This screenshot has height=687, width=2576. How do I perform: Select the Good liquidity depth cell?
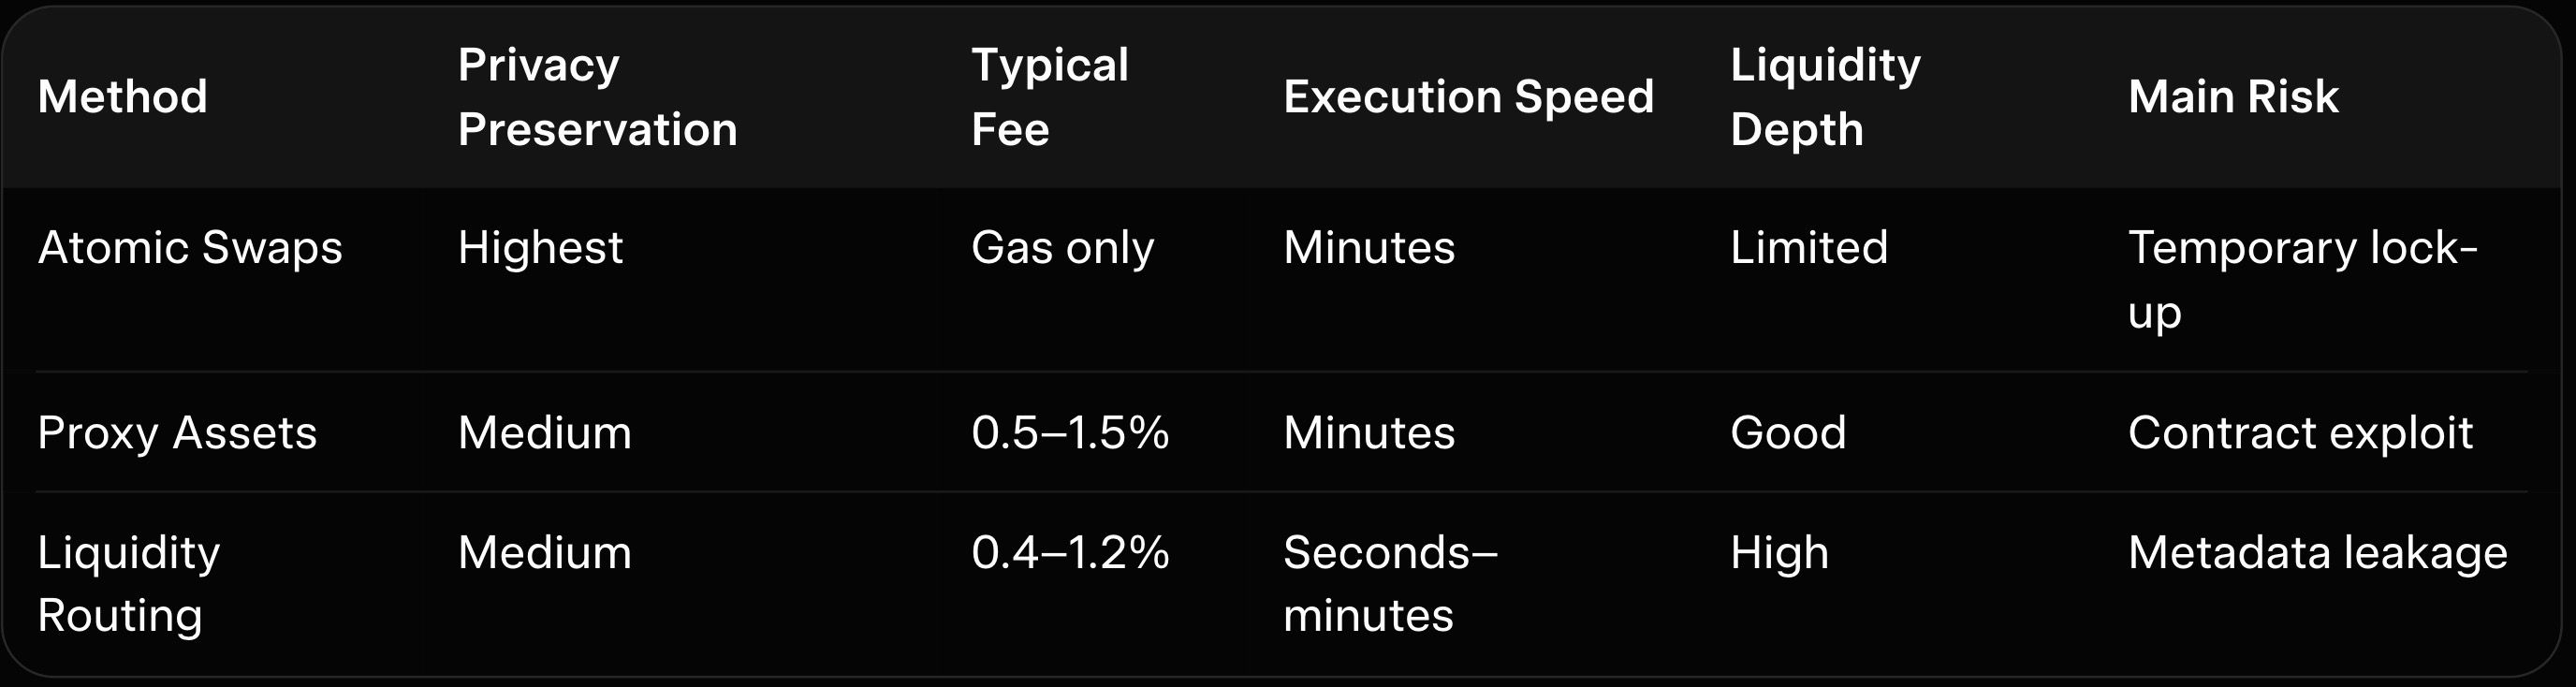pos(1788,433)
